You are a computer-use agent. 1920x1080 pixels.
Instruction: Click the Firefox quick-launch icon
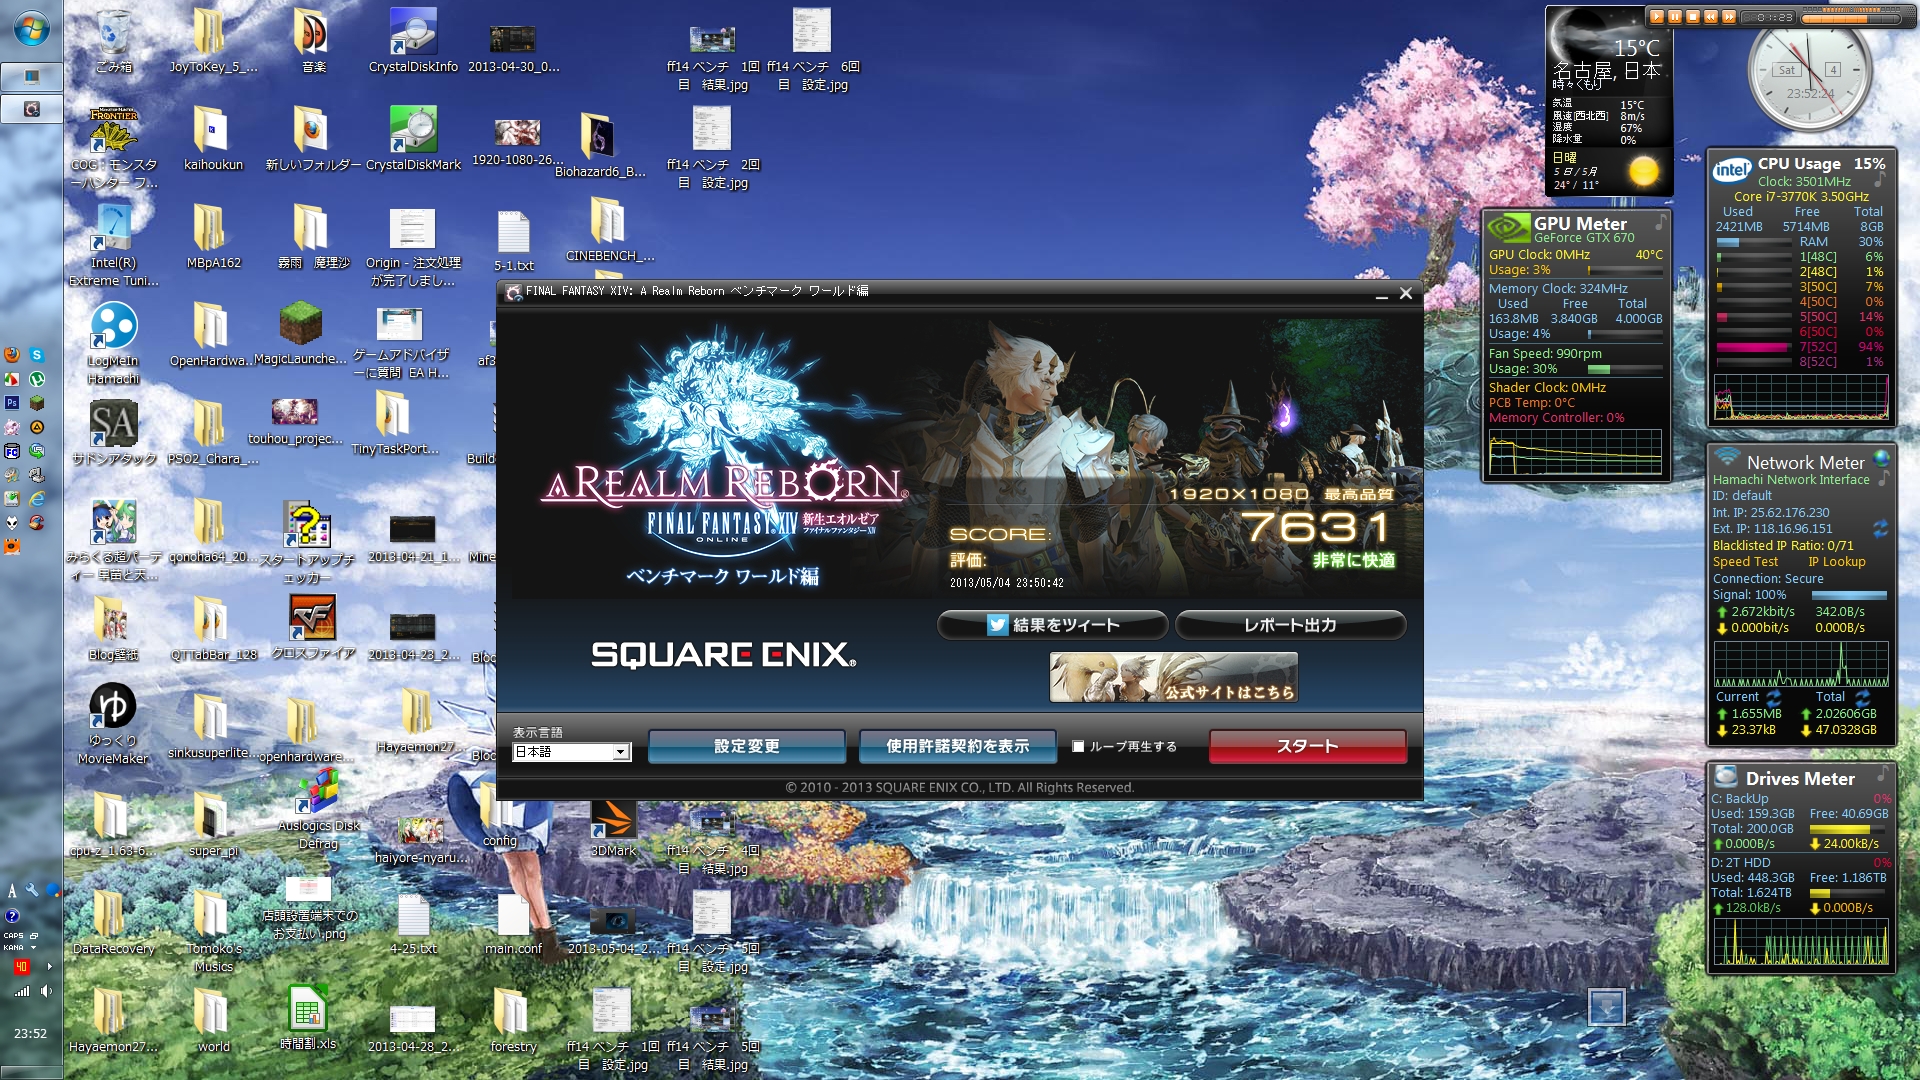pyautogui.click(x=12, y=355)
